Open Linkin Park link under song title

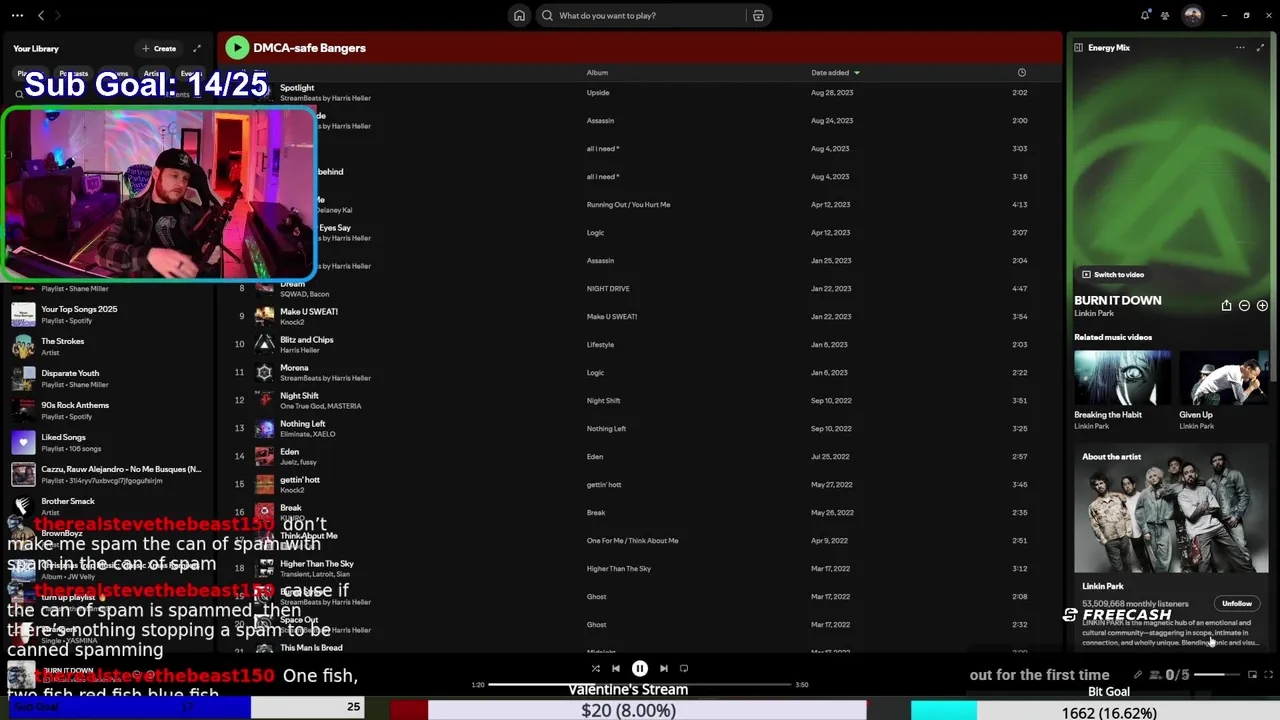click(x=1093, y=313)
